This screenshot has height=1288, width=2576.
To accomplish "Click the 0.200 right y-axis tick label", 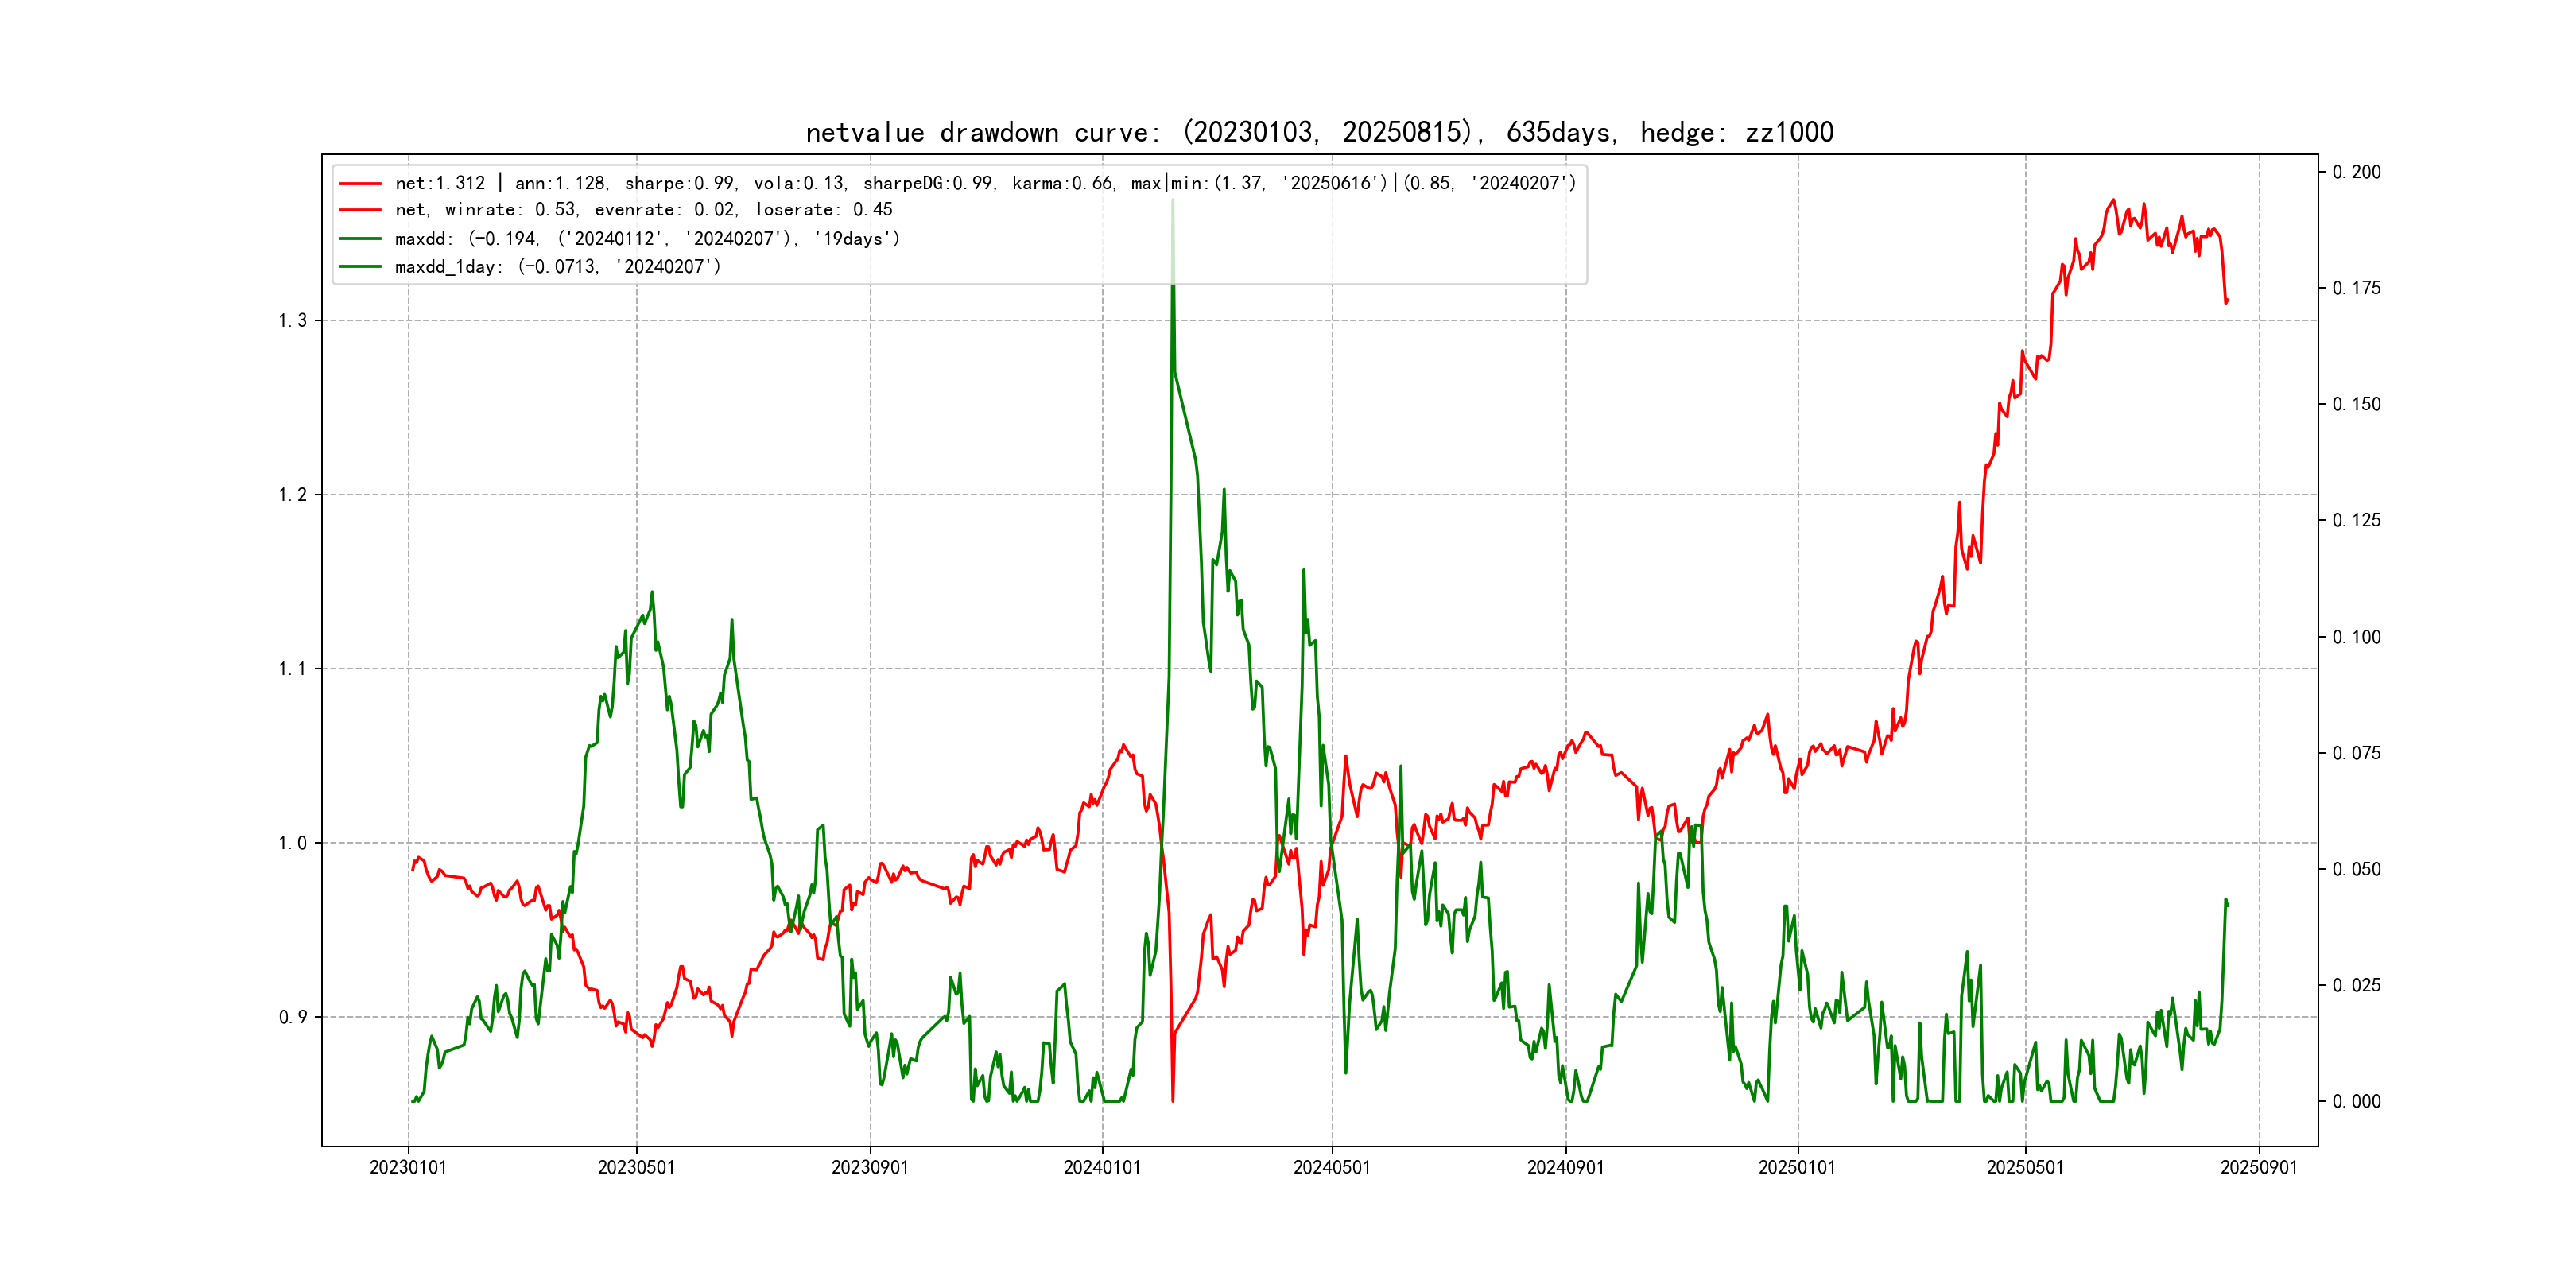I will point(2357,172).
